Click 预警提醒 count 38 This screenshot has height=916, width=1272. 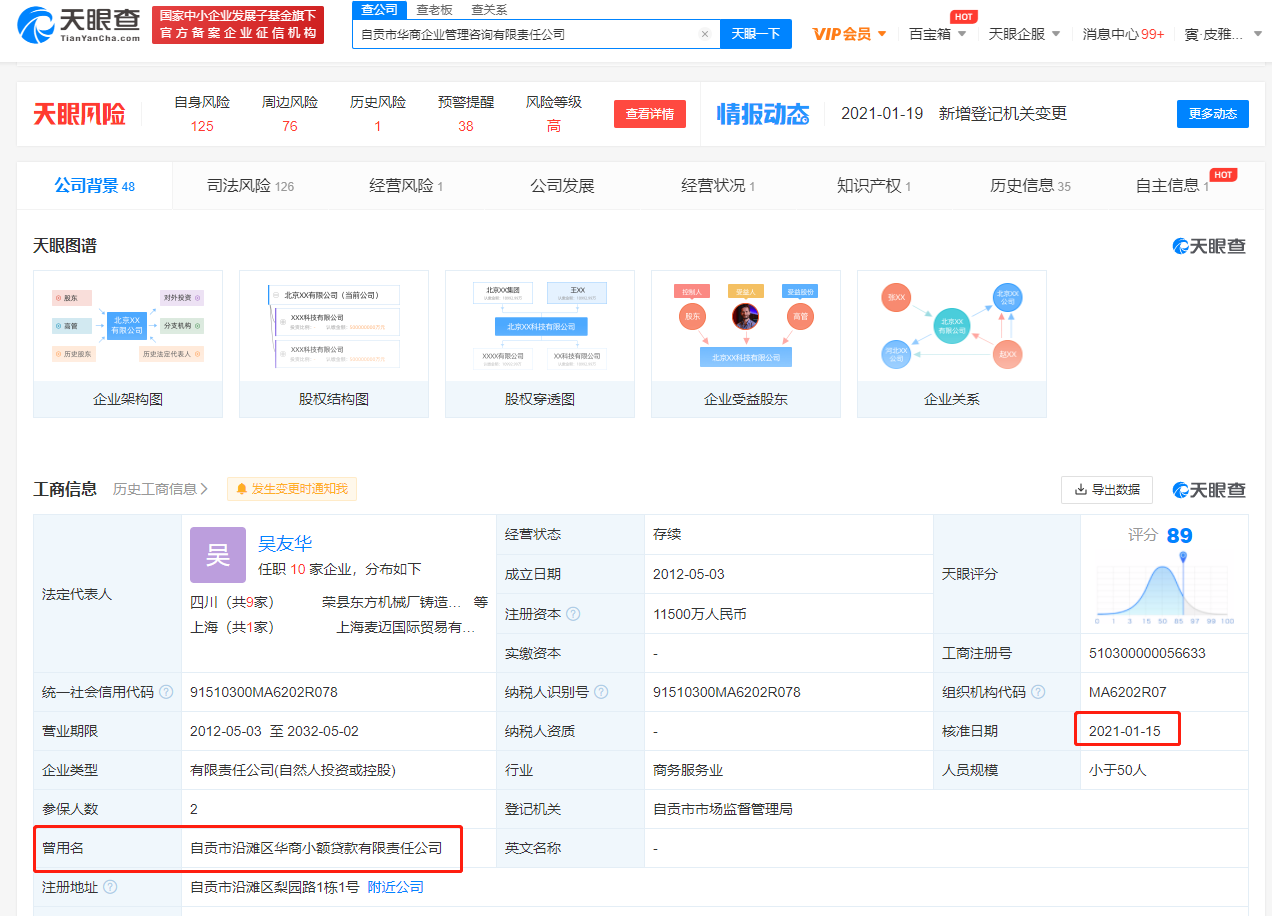(x=466, y=126)
